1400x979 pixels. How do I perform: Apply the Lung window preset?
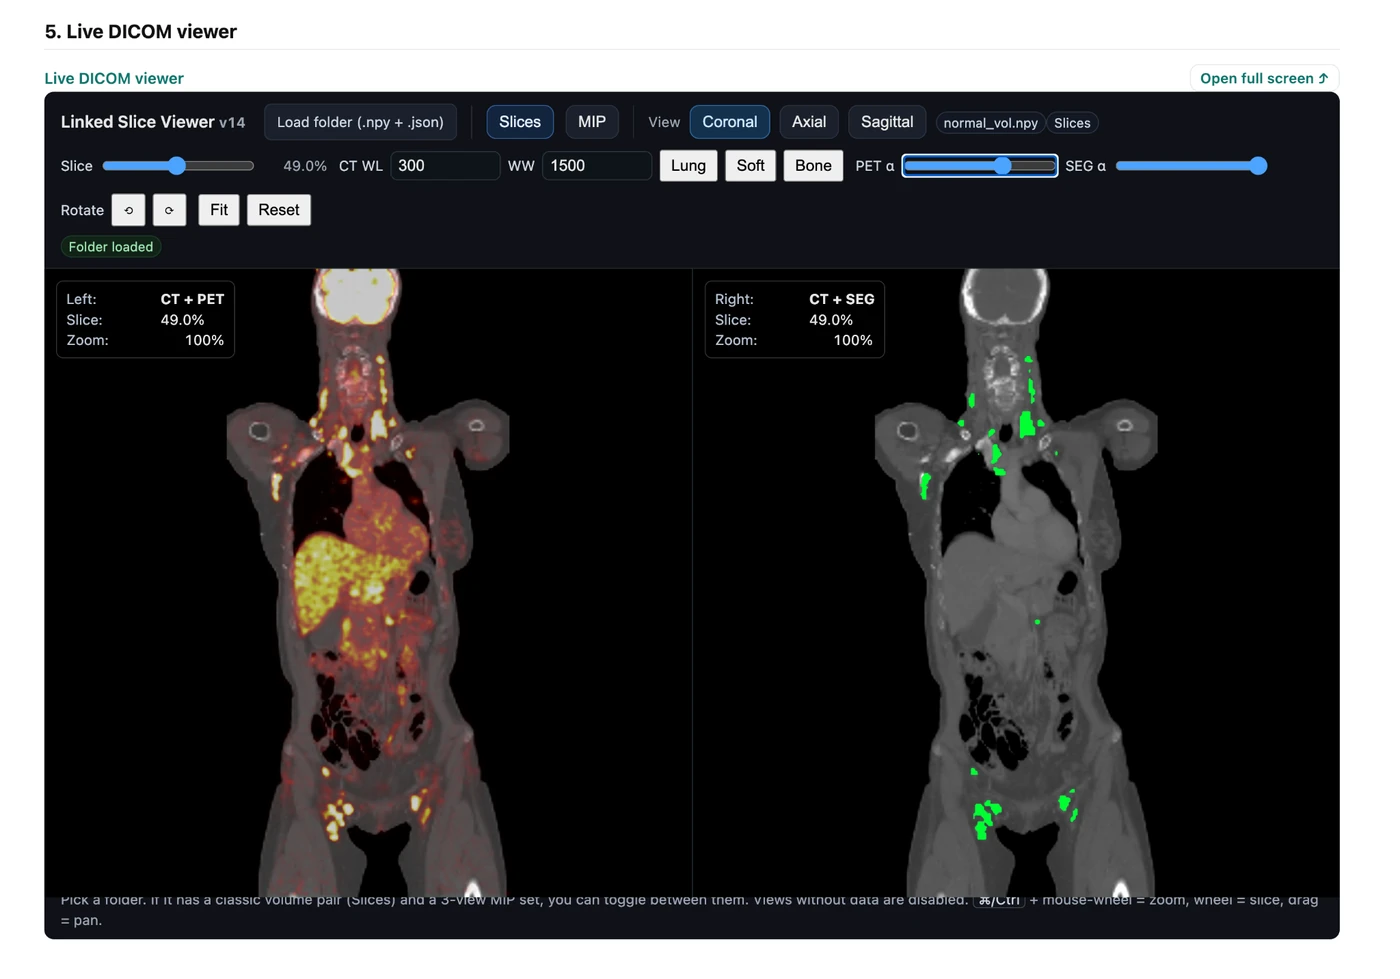coord(688,165)
